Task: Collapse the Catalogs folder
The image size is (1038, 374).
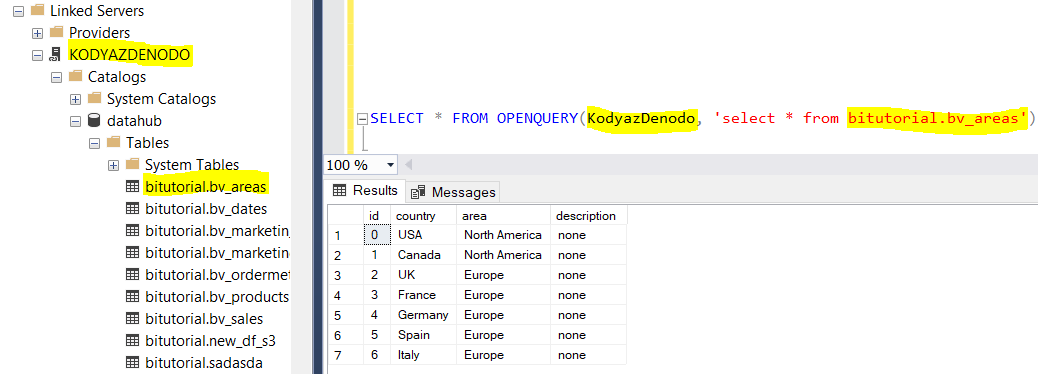Action: tap(56, 77)
